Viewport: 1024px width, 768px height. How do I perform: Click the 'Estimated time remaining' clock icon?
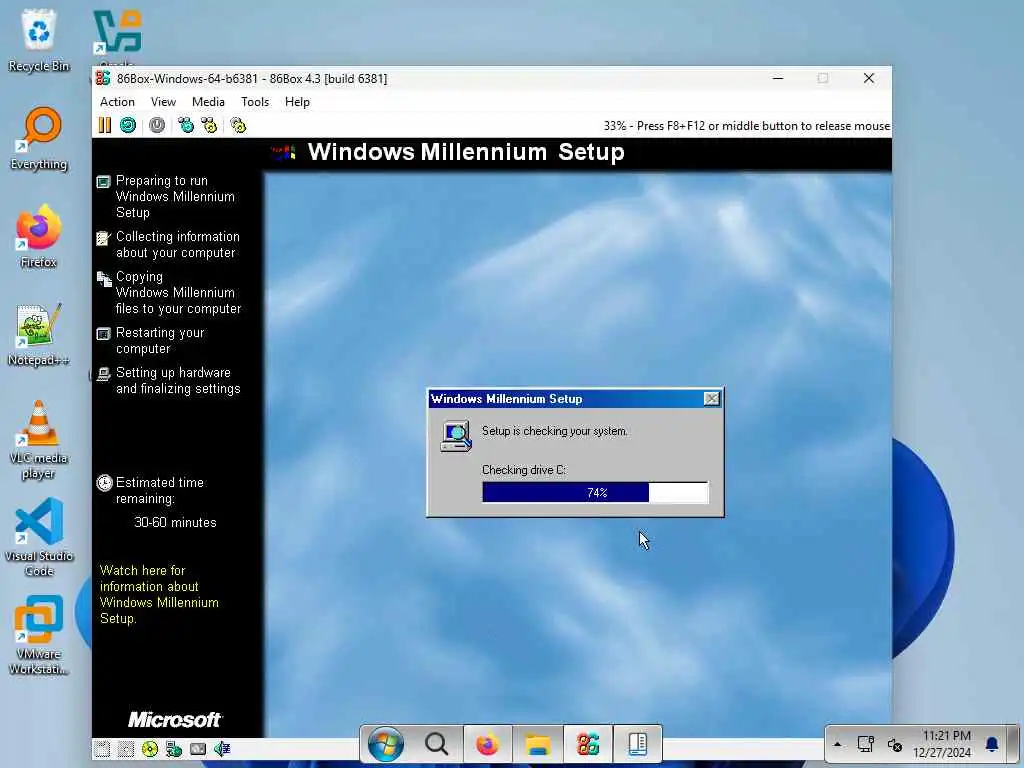104,483
